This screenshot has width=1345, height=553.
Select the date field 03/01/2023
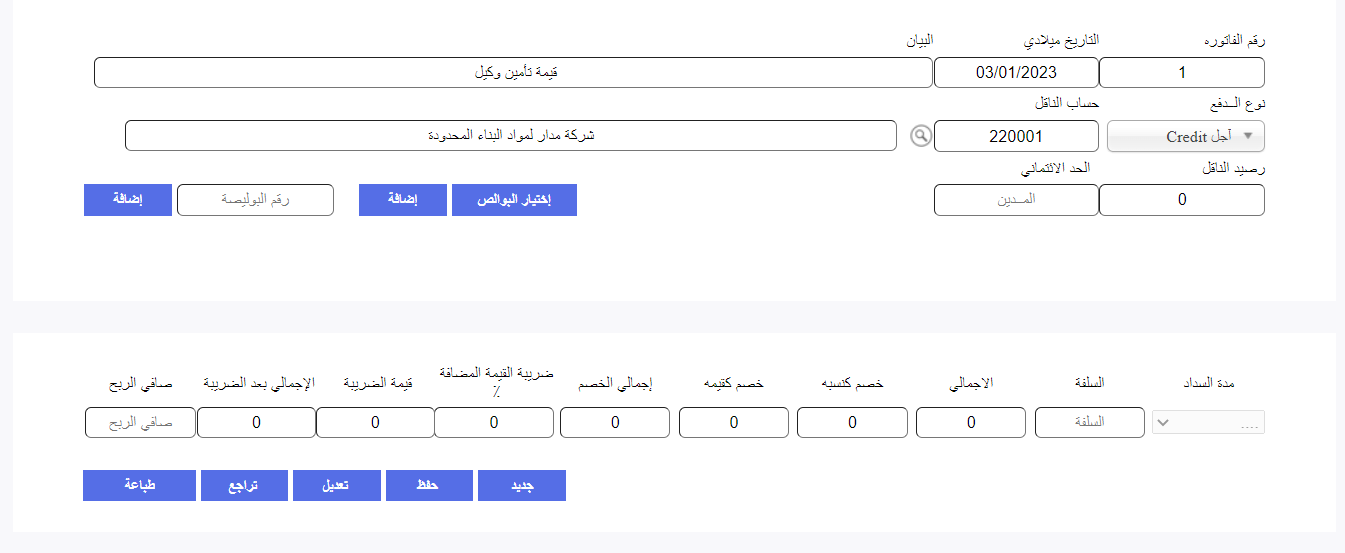tap(1016, 73)
